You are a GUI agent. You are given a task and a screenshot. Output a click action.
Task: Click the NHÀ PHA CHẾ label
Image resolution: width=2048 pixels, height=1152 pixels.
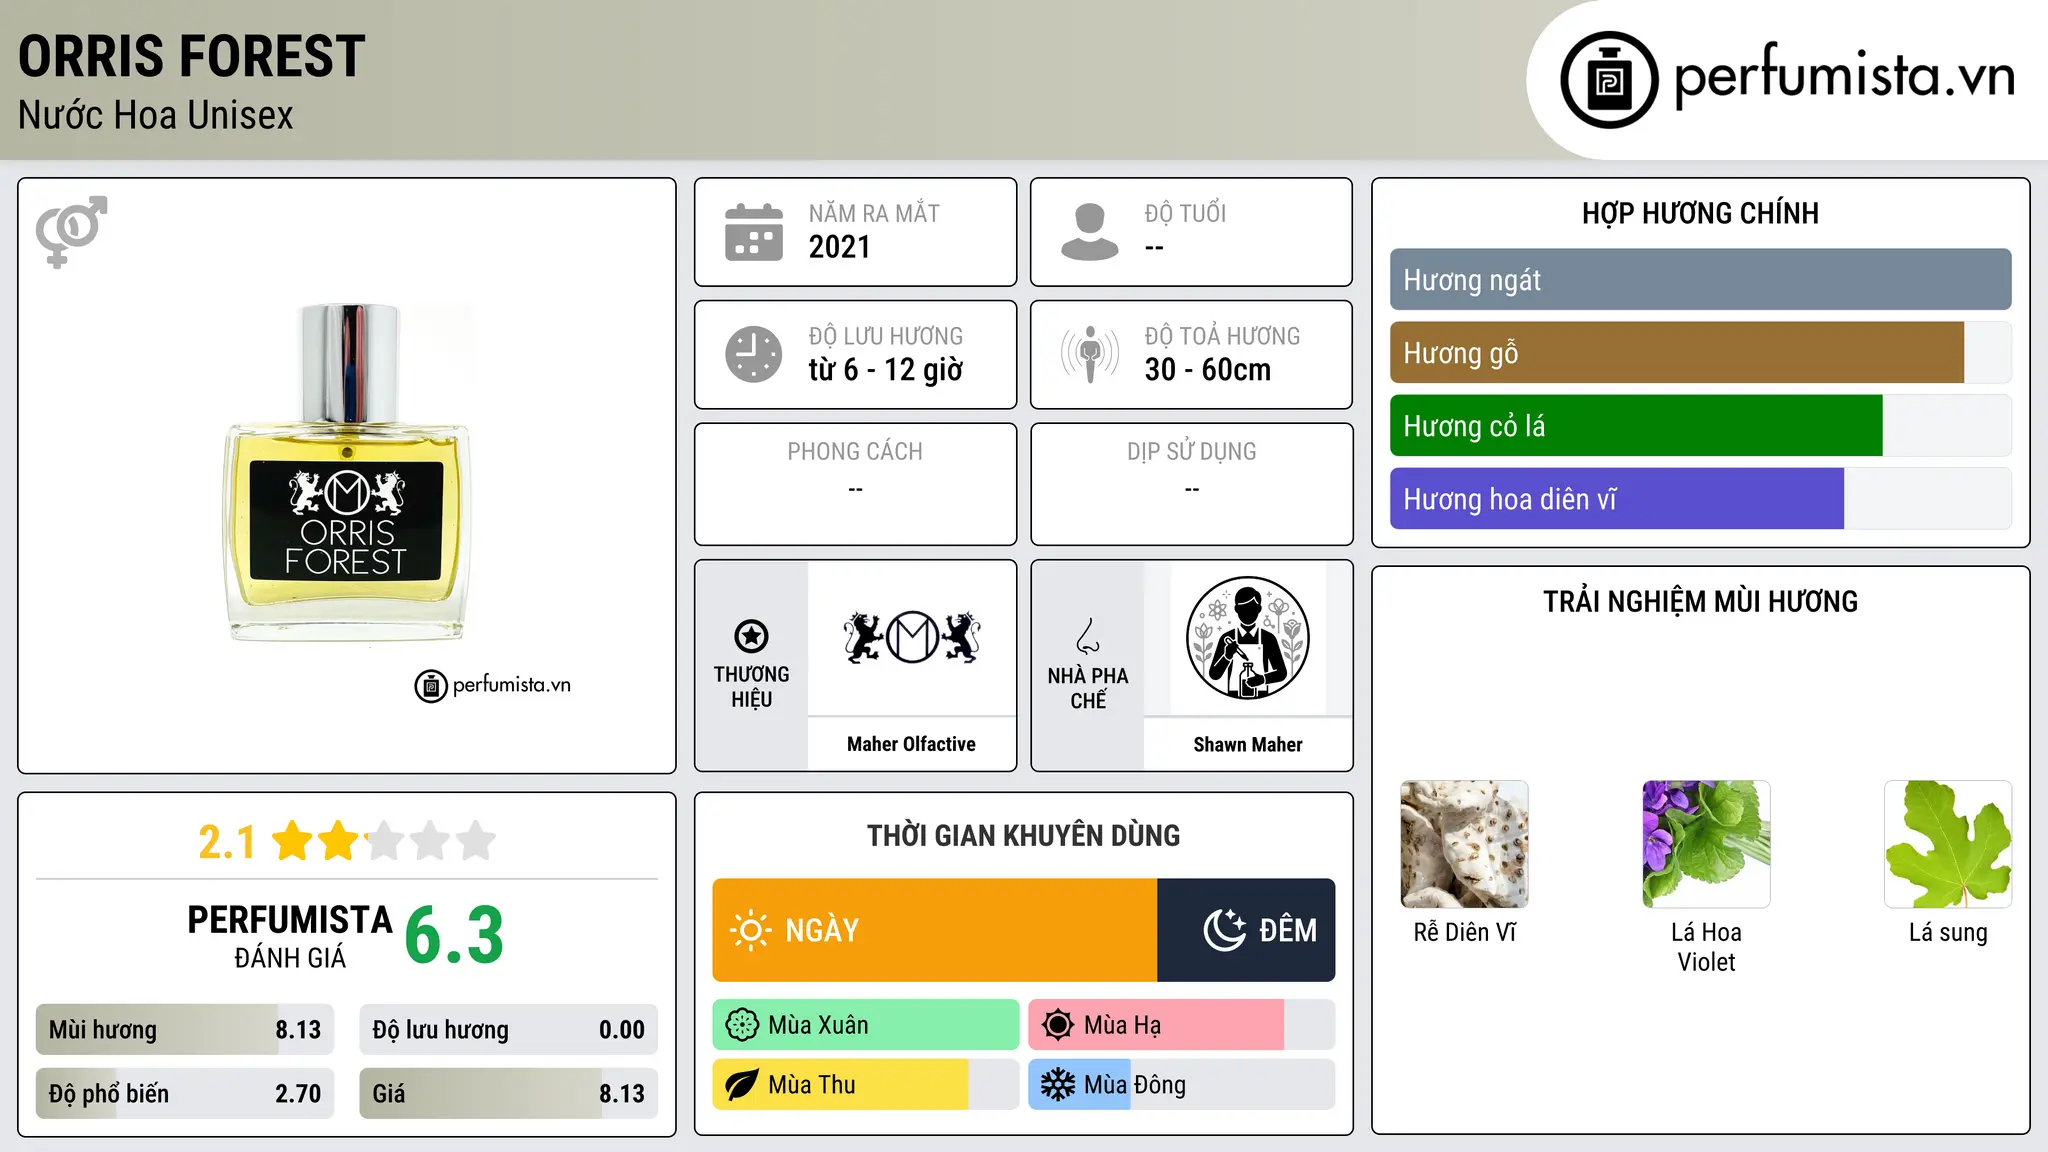pos(1088,688)
